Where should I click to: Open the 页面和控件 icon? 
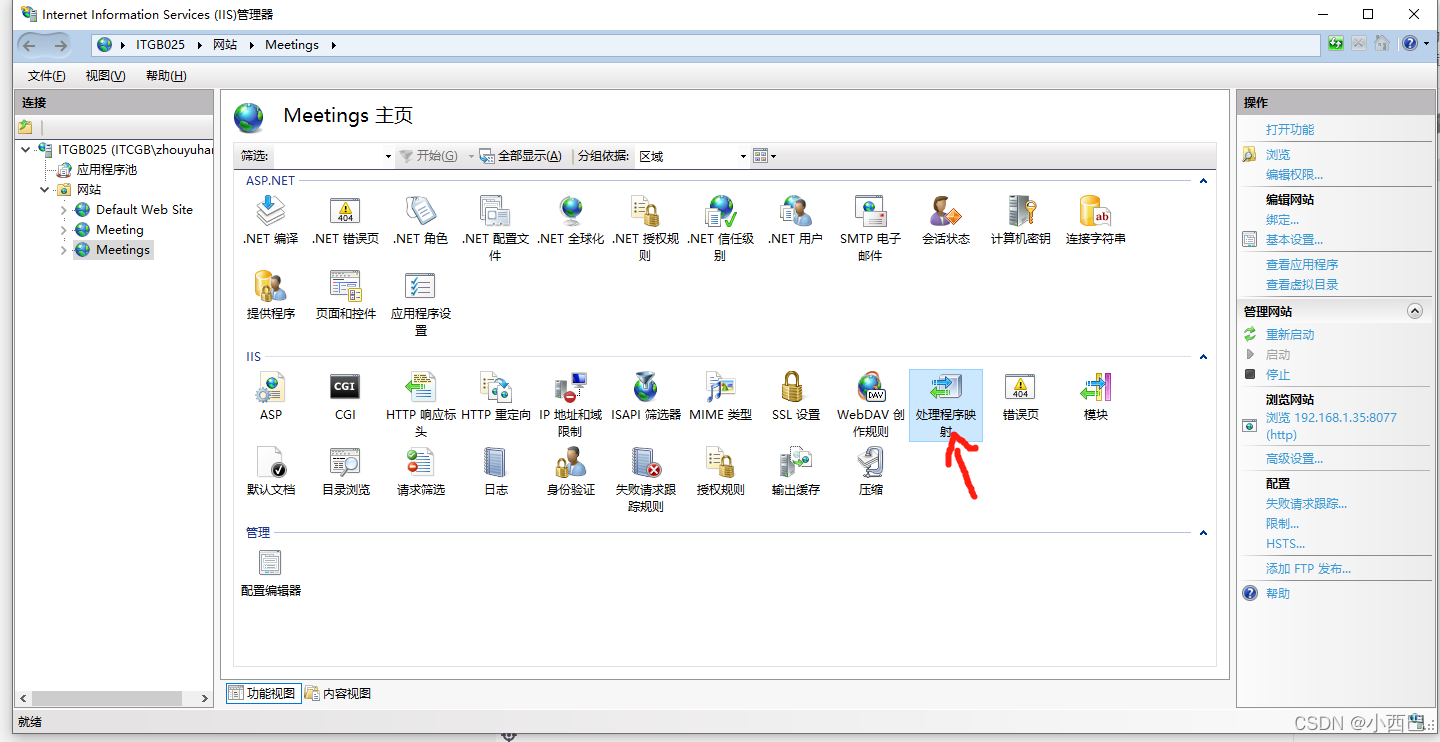point(345,295)
